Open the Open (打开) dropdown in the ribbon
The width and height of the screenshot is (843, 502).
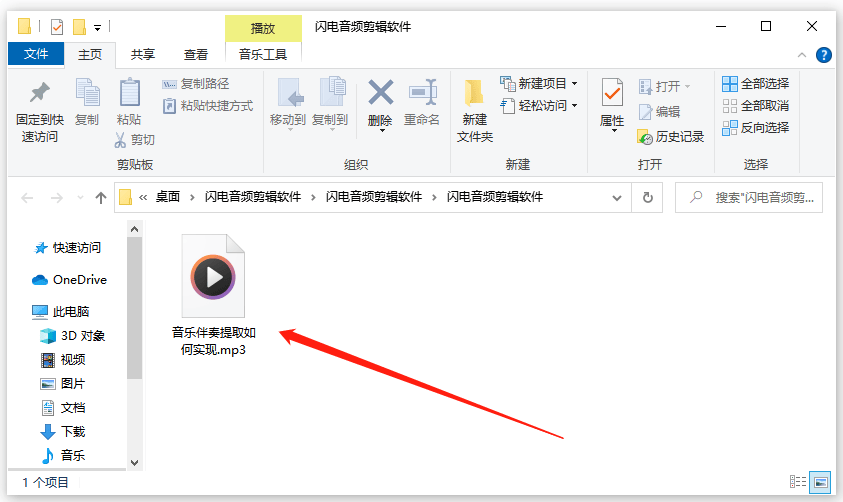coord(664,87)
